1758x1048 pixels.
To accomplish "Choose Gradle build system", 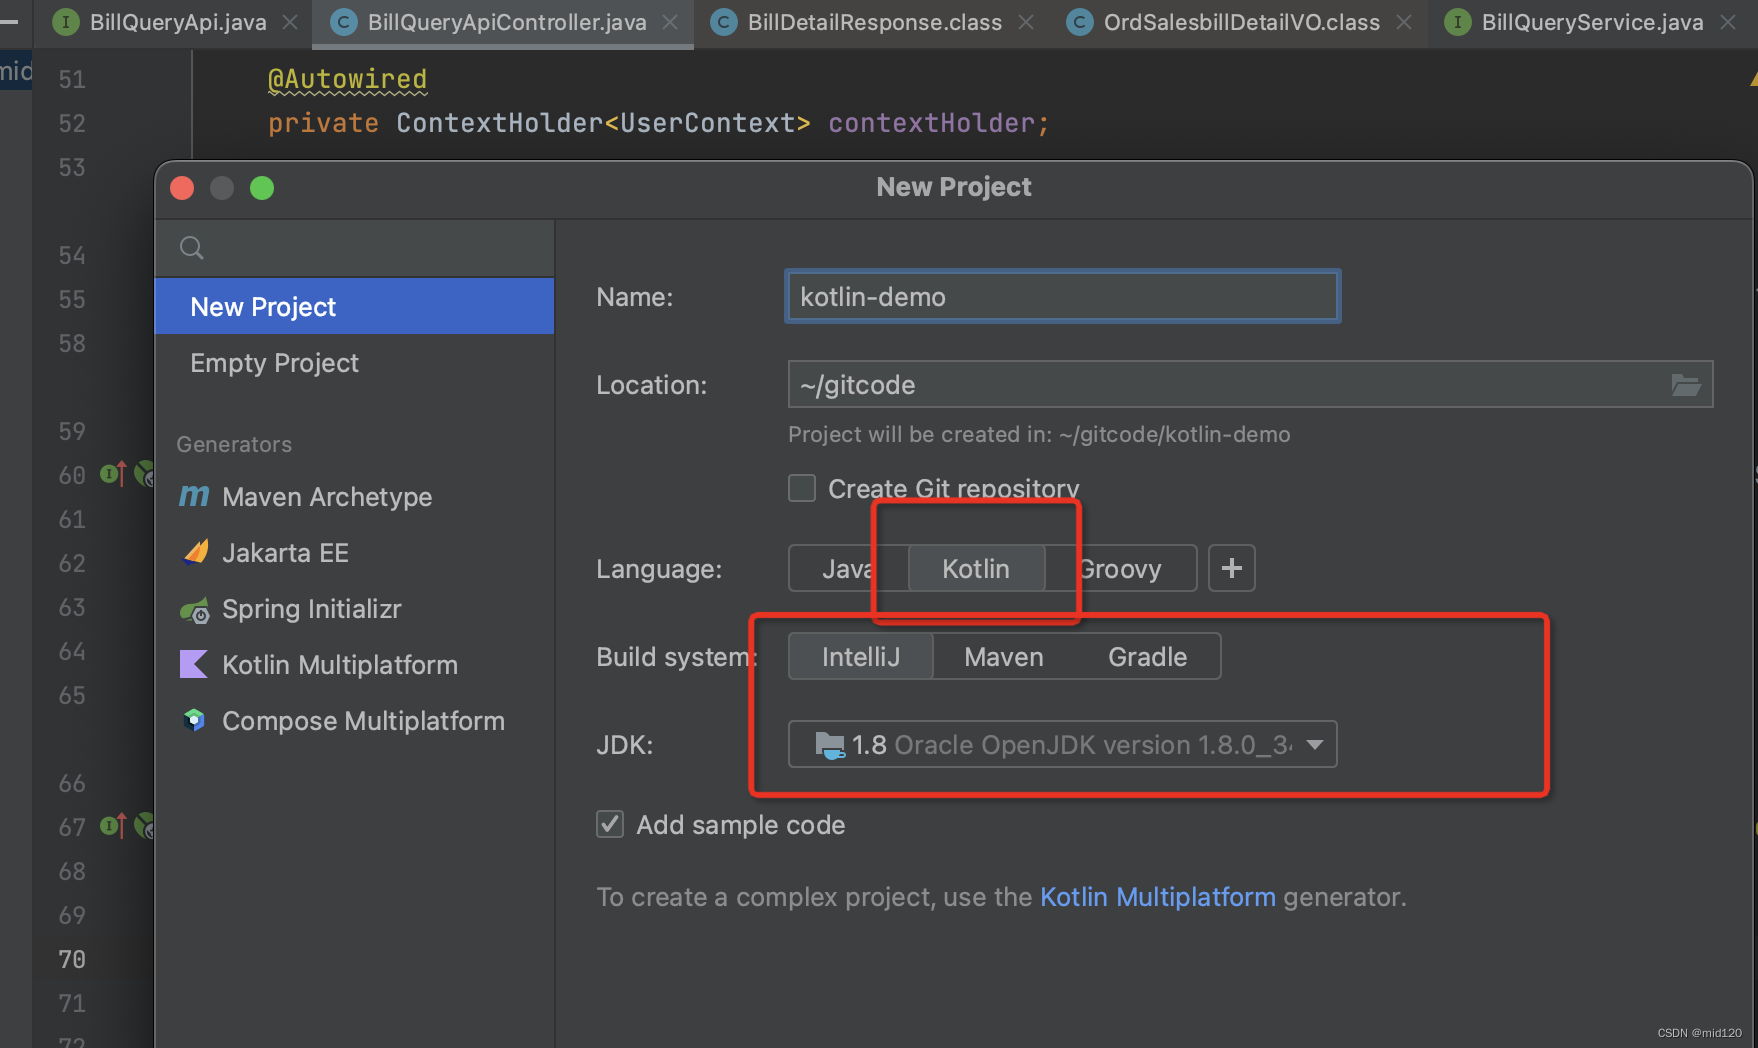I will 1148,657.
